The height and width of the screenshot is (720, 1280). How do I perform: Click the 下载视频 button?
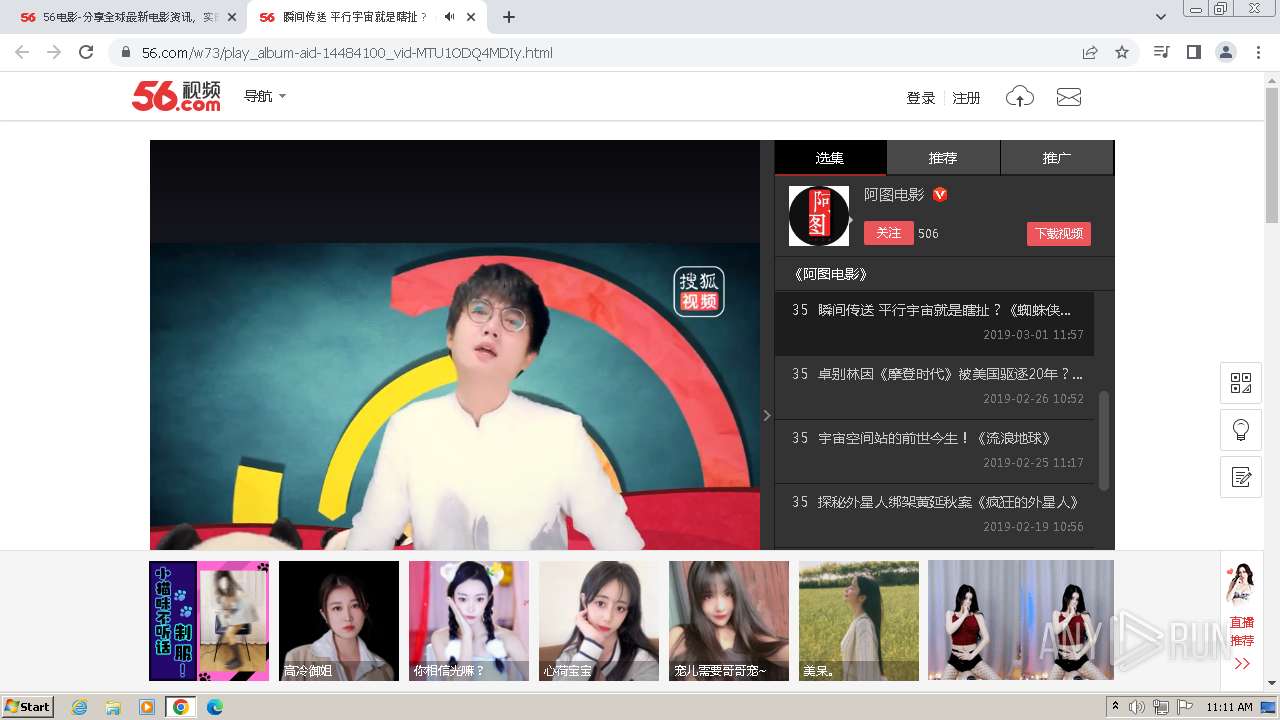1058,233
